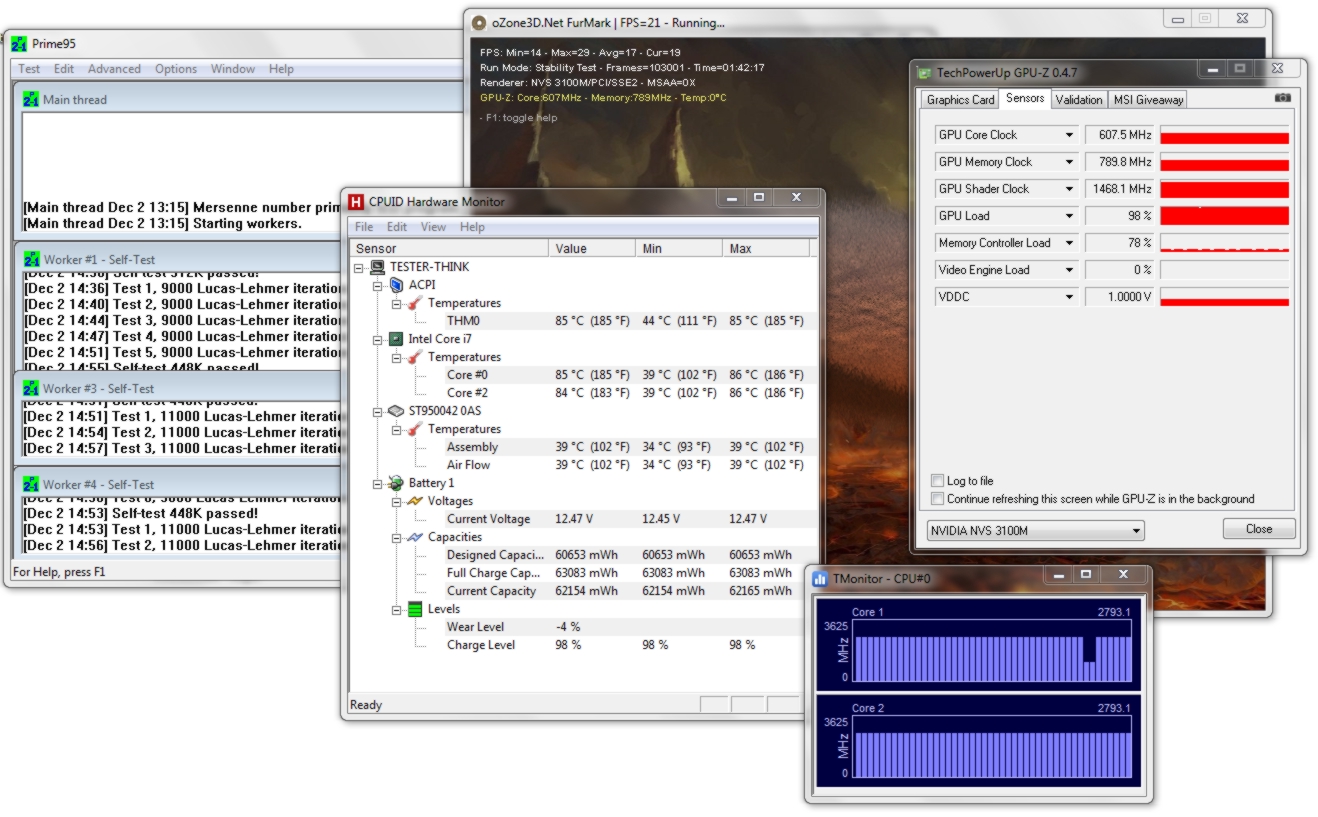This screenshot has height=817, width=1318.
Task: Open the GPU Core Clock dropdown
Action: point(1068,135)
